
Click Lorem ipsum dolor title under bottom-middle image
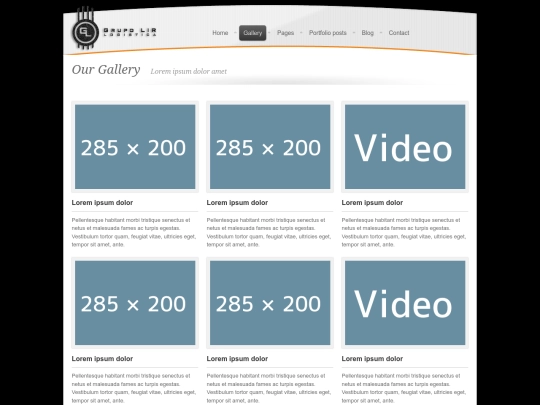tap(237, 359)
